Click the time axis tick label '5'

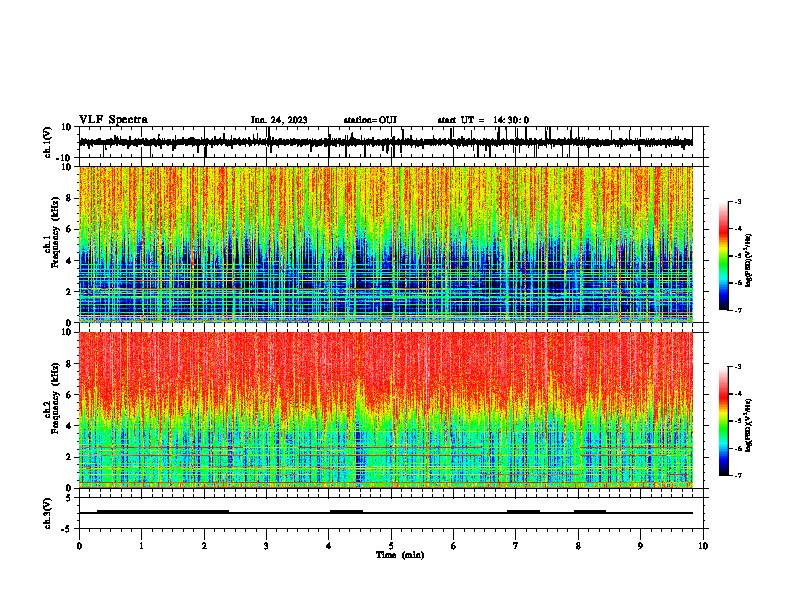pos(391,546)
